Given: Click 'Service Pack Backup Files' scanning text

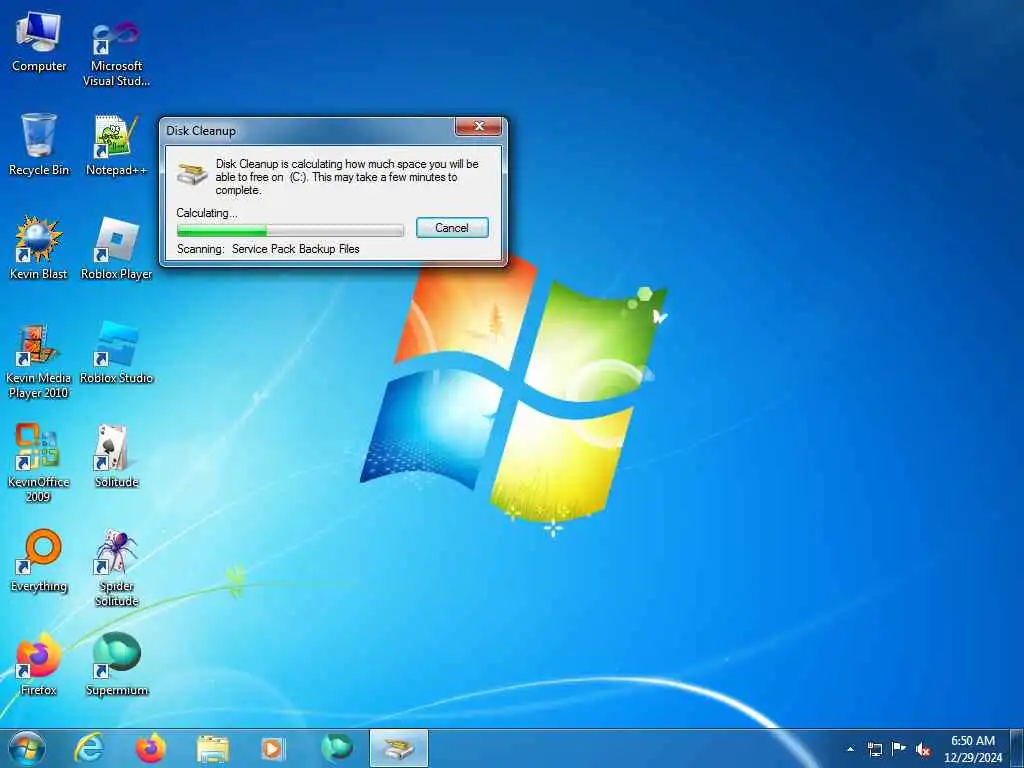Looking at the screenshot, I should 296,249.
